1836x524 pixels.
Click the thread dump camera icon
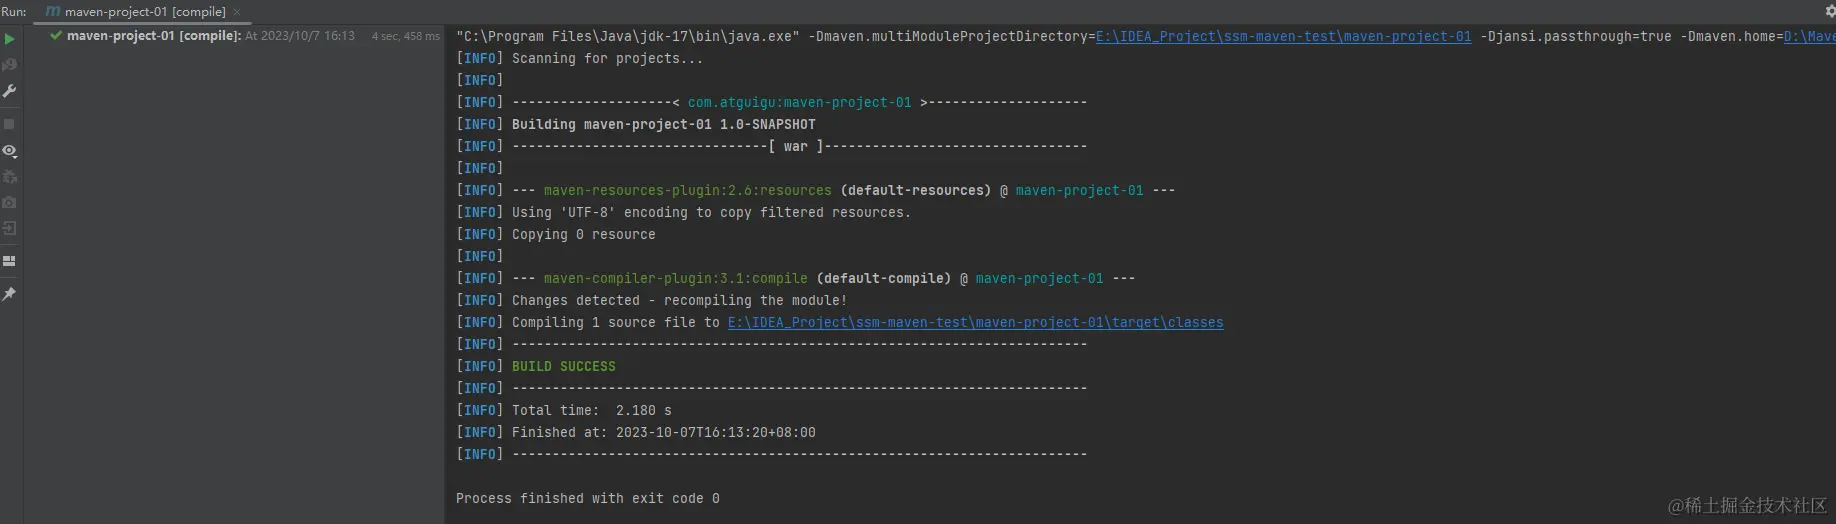coord(9,202)
